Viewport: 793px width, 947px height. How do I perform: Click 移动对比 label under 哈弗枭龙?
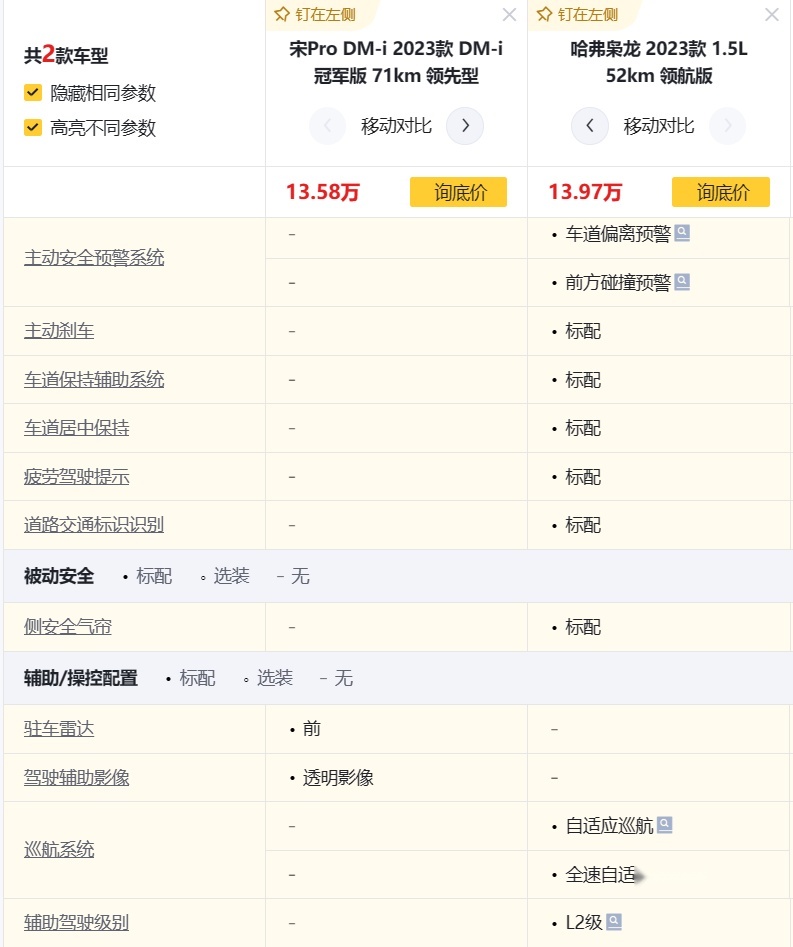point(658,126)
